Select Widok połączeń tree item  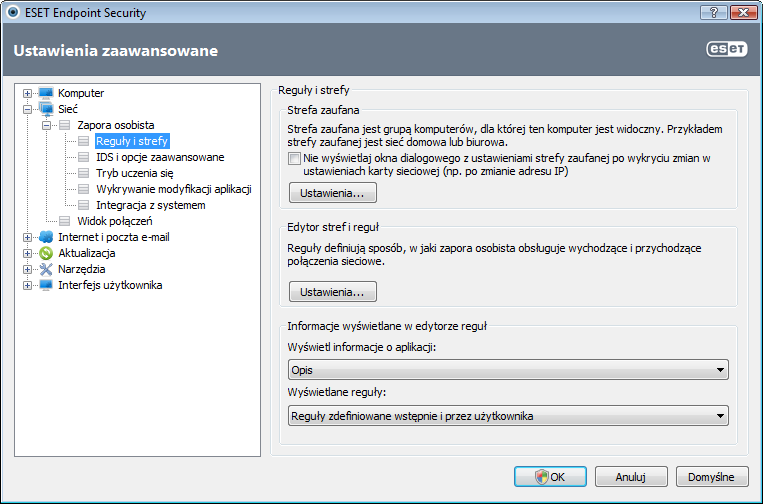tap(115, 221)
